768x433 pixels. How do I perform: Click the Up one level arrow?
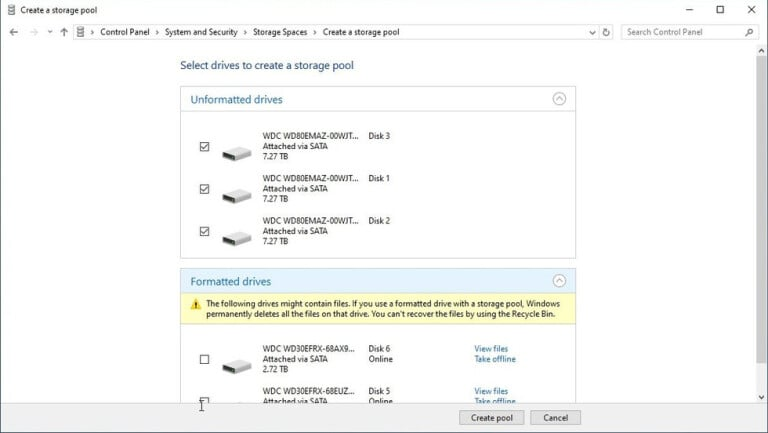[64, 32]
